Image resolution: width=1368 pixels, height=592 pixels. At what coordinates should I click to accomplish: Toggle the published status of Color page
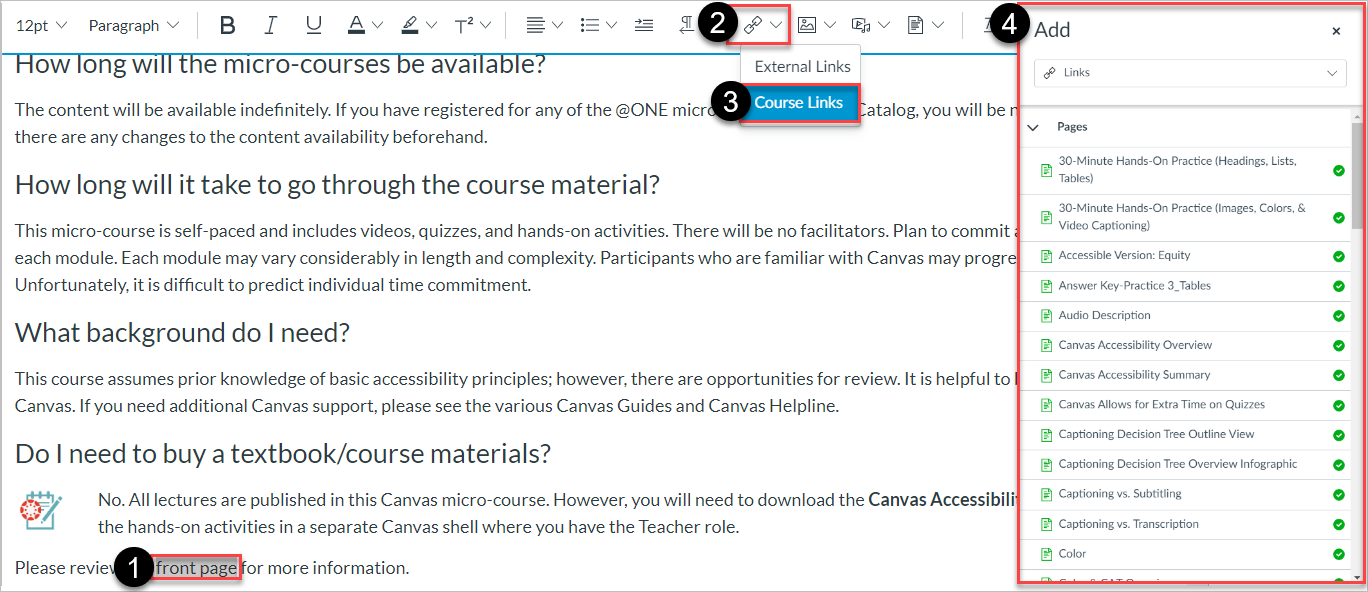click(x=1341, y=553)
